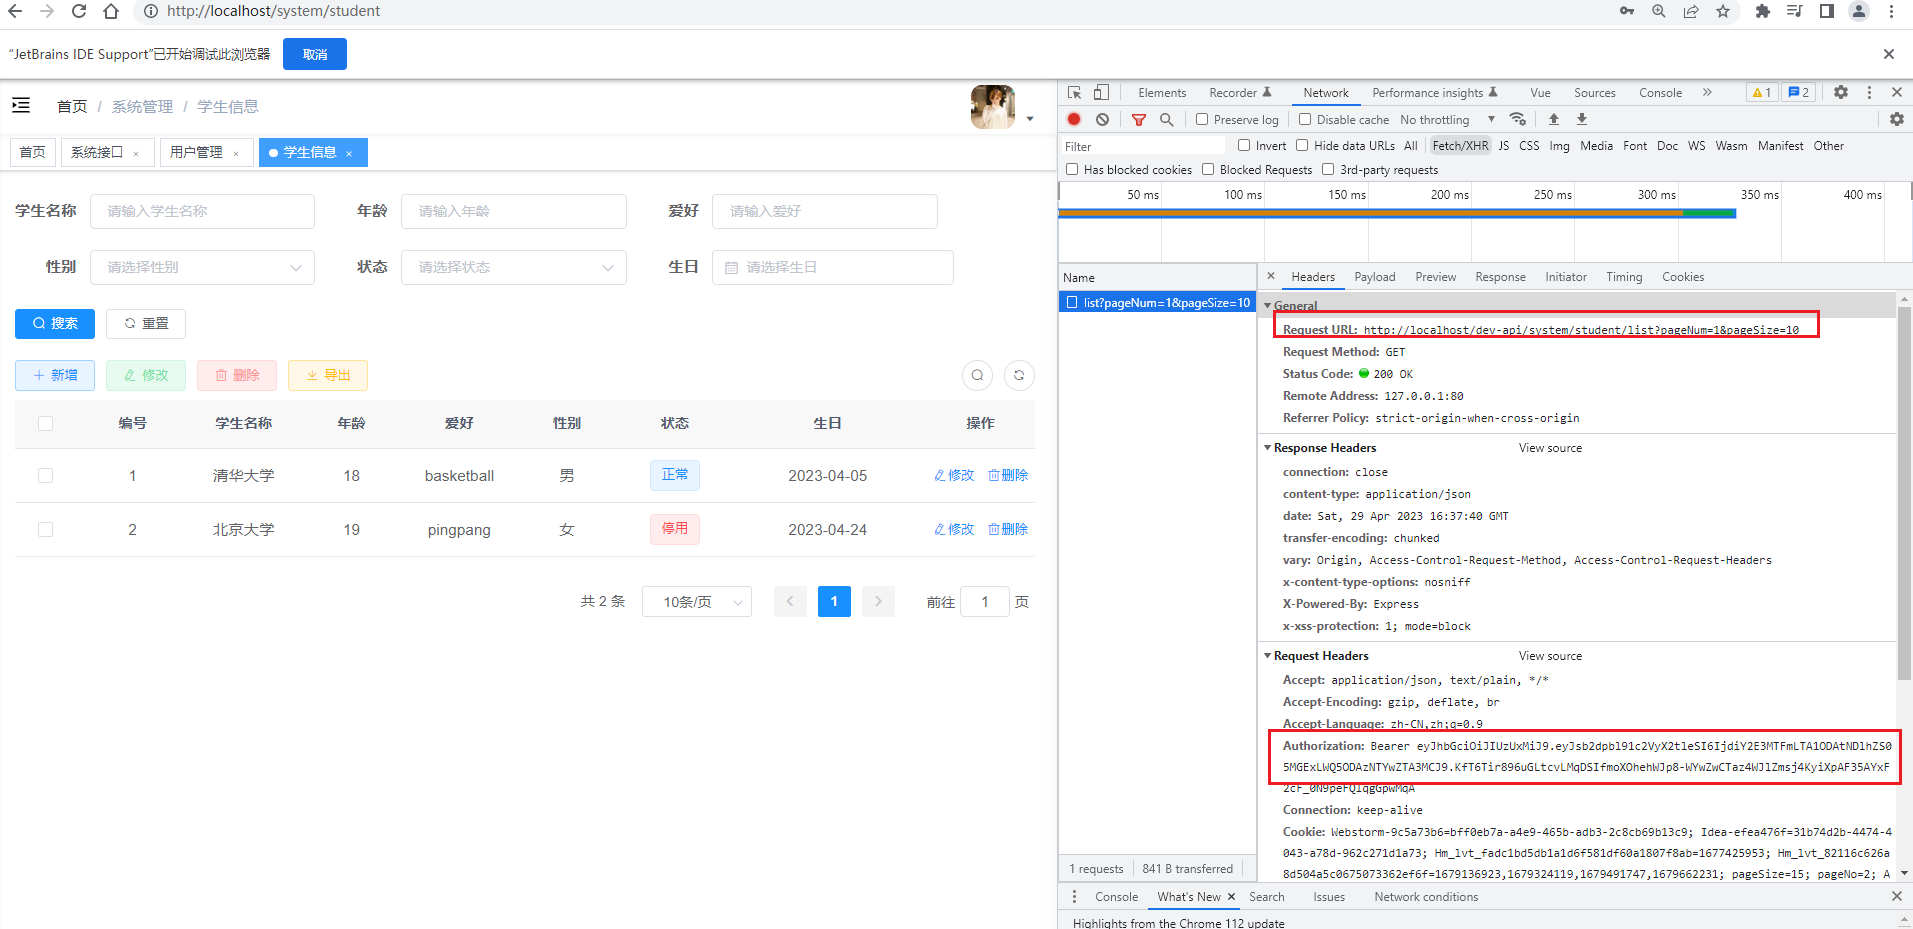Switch to Console panel

pyautogui.click(x=1660, y=92)
